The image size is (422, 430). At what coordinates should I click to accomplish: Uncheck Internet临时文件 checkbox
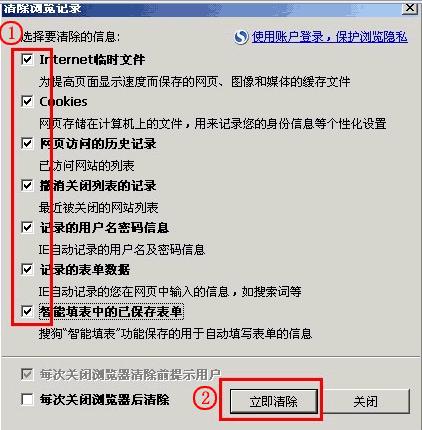click(x=27, y=60)
